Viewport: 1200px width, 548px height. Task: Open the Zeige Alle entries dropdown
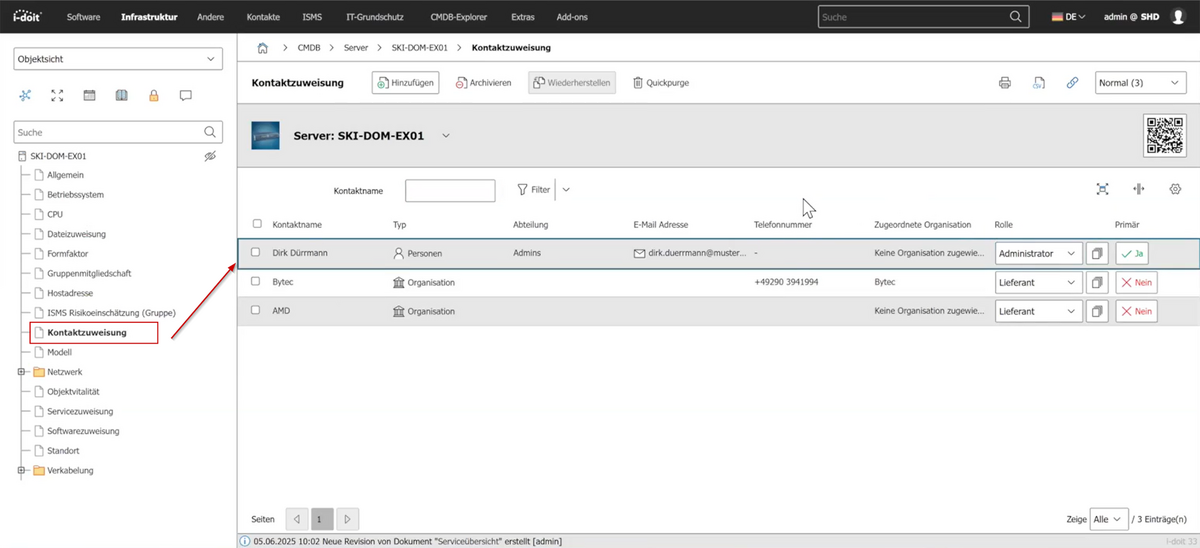(x=1108, y=520)
